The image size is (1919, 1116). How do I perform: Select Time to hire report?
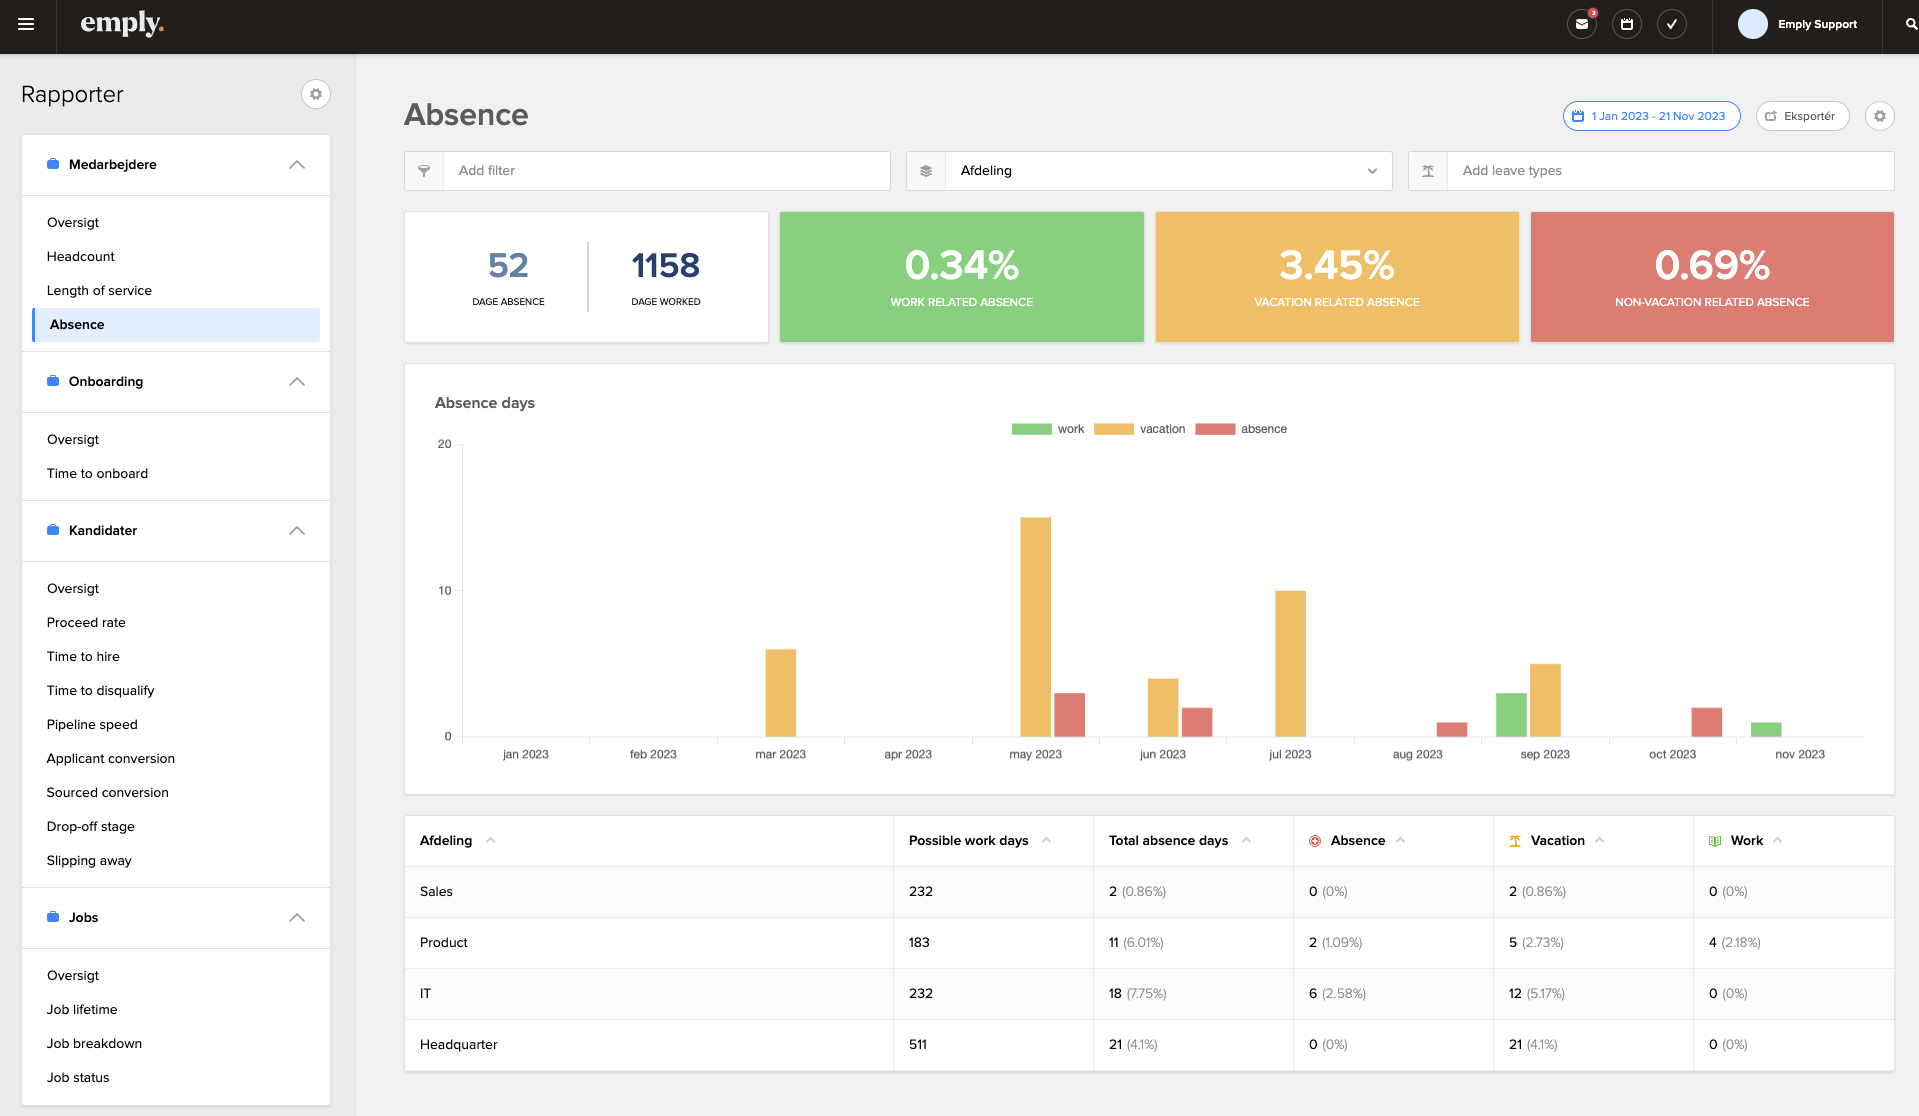coord(83,657)
